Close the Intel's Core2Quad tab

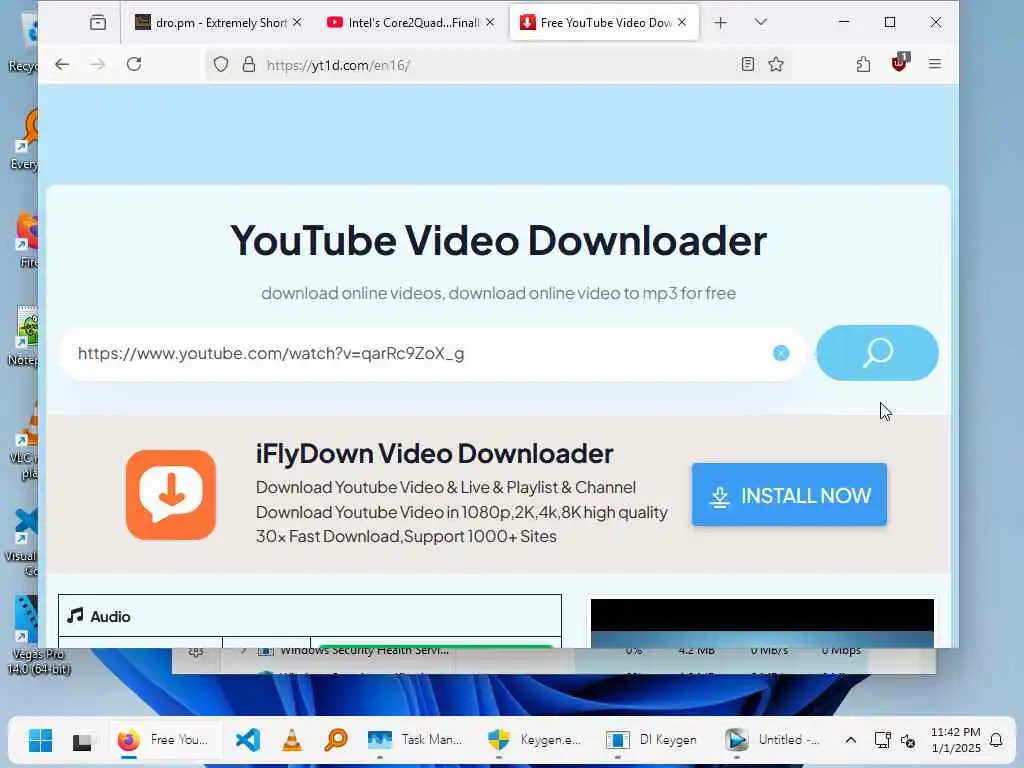(490, 23)
